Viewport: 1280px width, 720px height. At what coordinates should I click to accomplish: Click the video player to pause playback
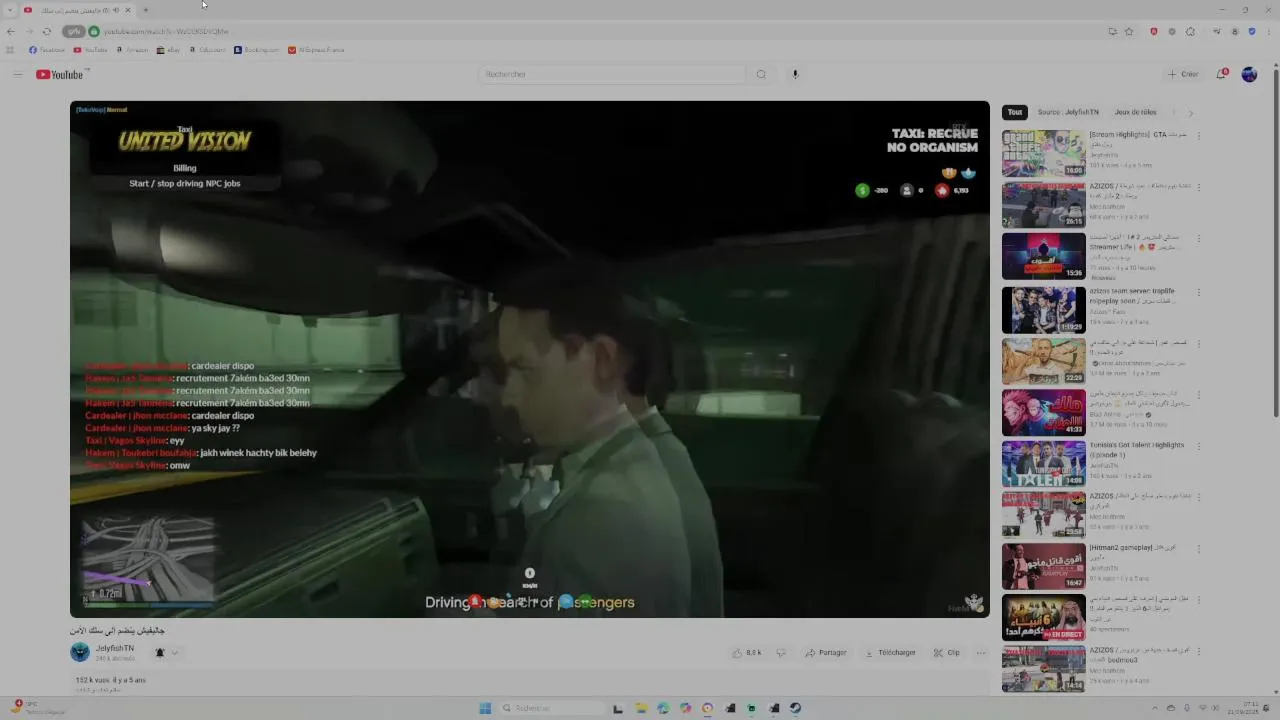click(529, 359)
